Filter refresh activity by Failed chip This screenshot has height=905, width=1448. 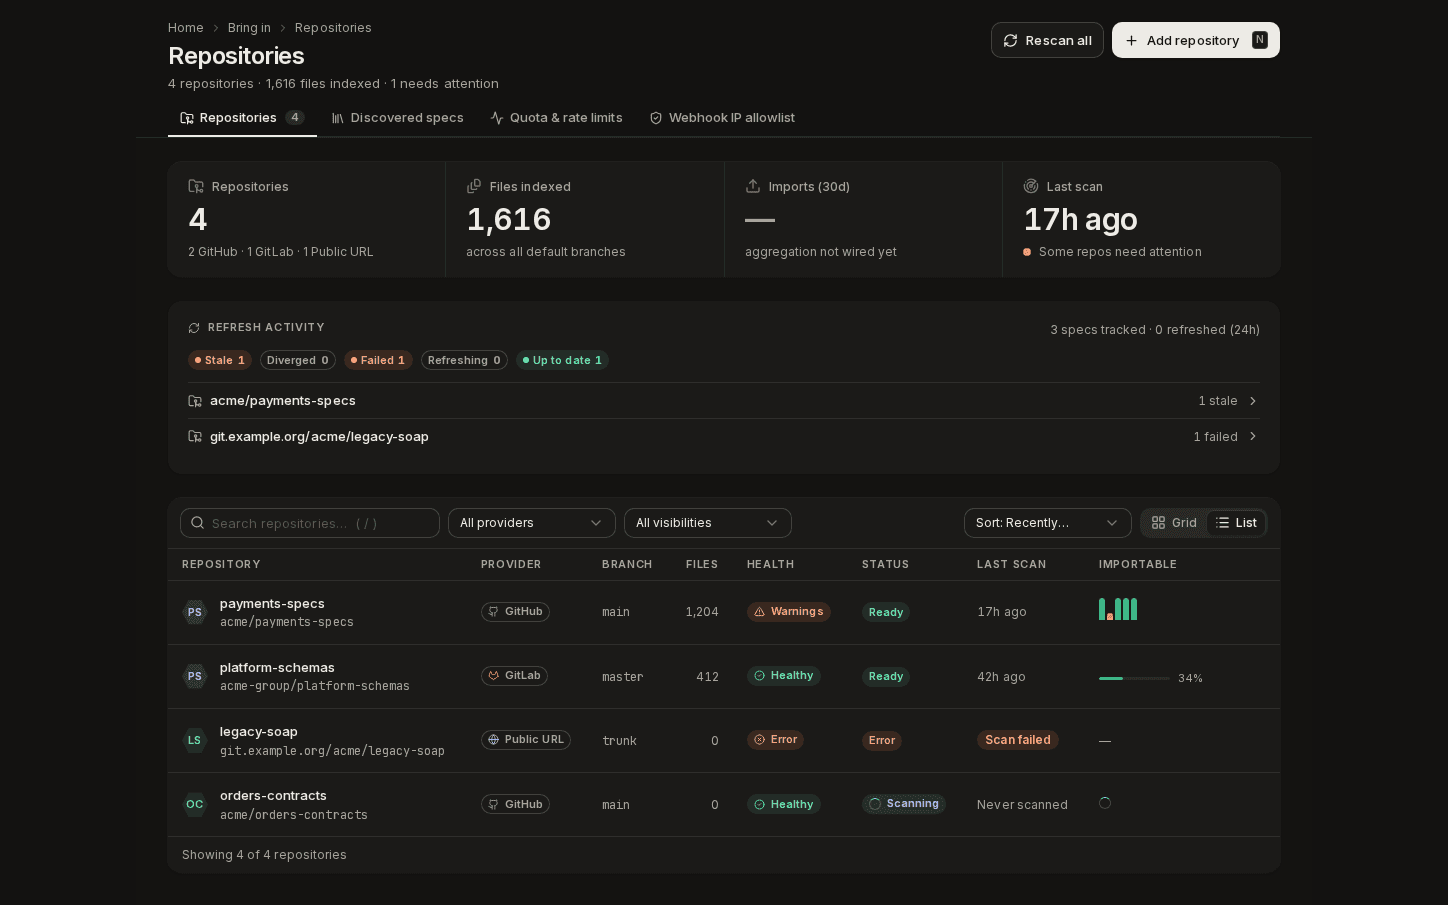378,360
